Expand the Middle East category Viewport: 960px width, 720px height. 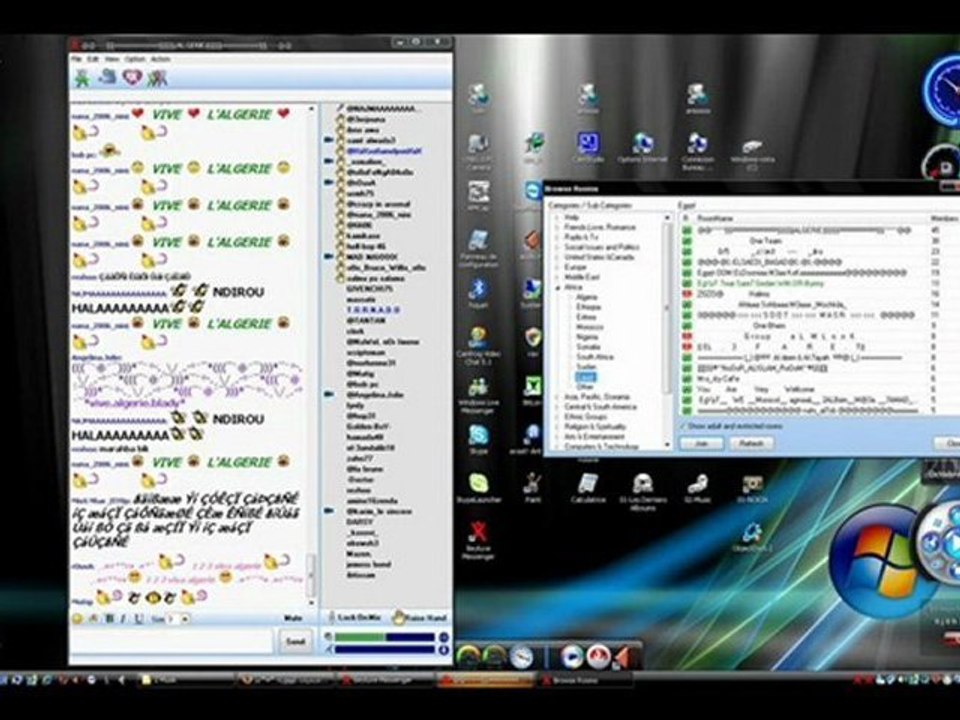[x=557, y=277]
